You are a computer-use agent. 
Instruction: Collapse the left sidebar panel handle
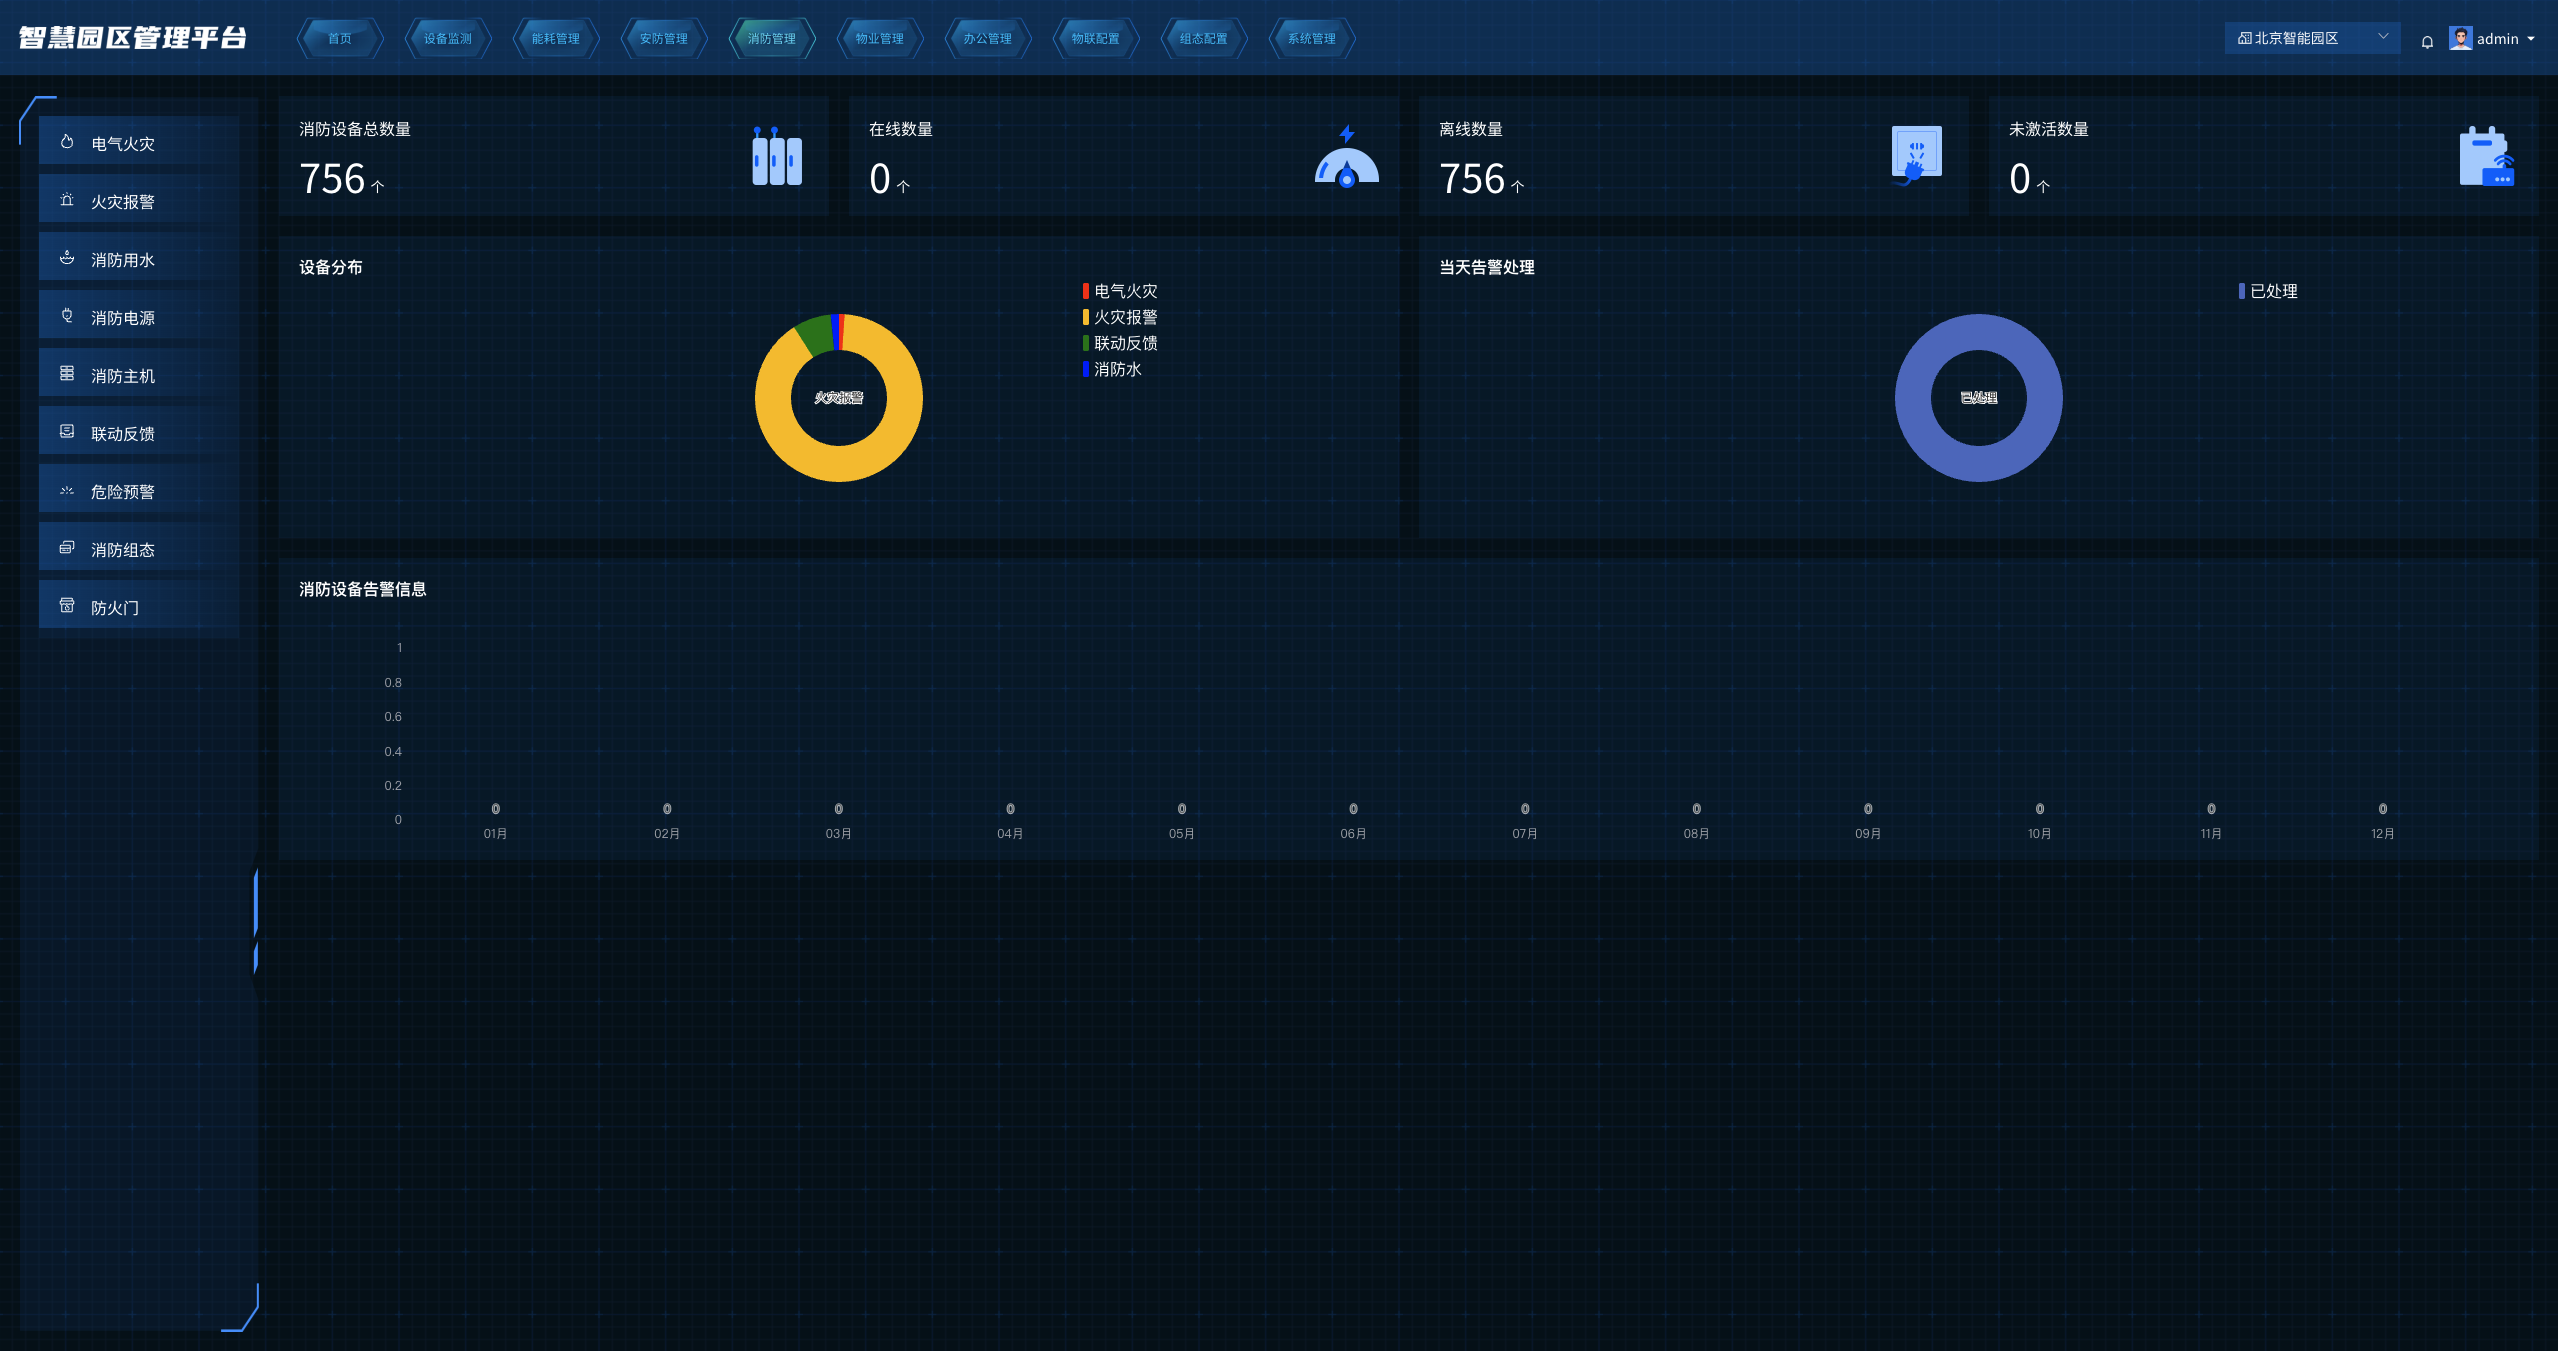[x=256, y=920]
